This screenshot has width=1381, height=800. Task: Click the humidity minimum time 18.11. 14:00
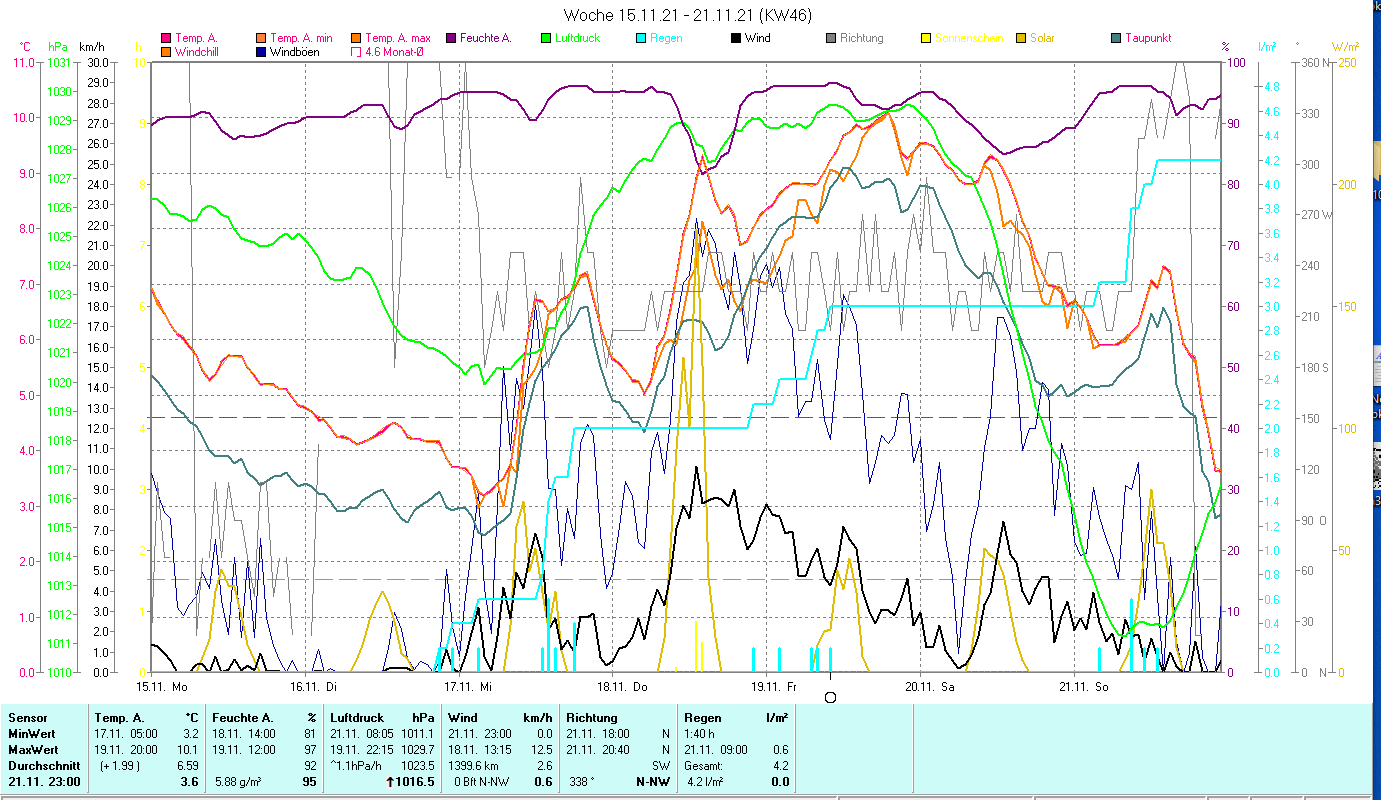[x=245, y=734]
